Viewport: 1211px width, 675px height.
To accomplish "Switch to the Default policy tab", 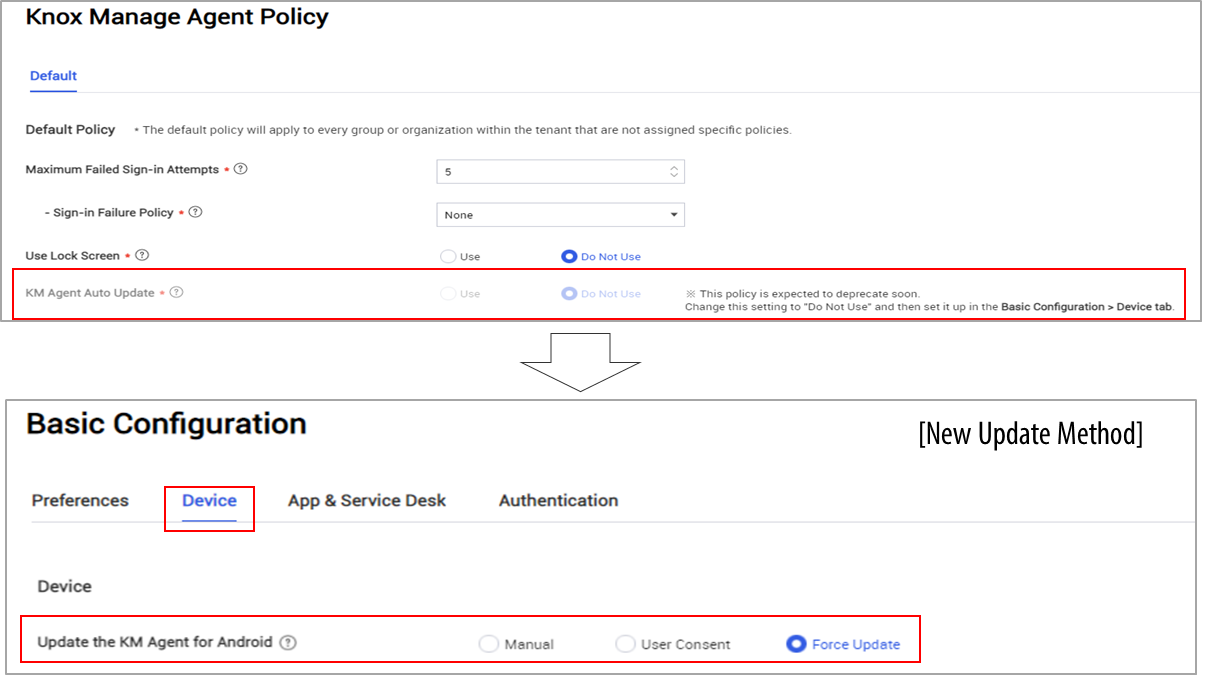I will coord(53,76).
